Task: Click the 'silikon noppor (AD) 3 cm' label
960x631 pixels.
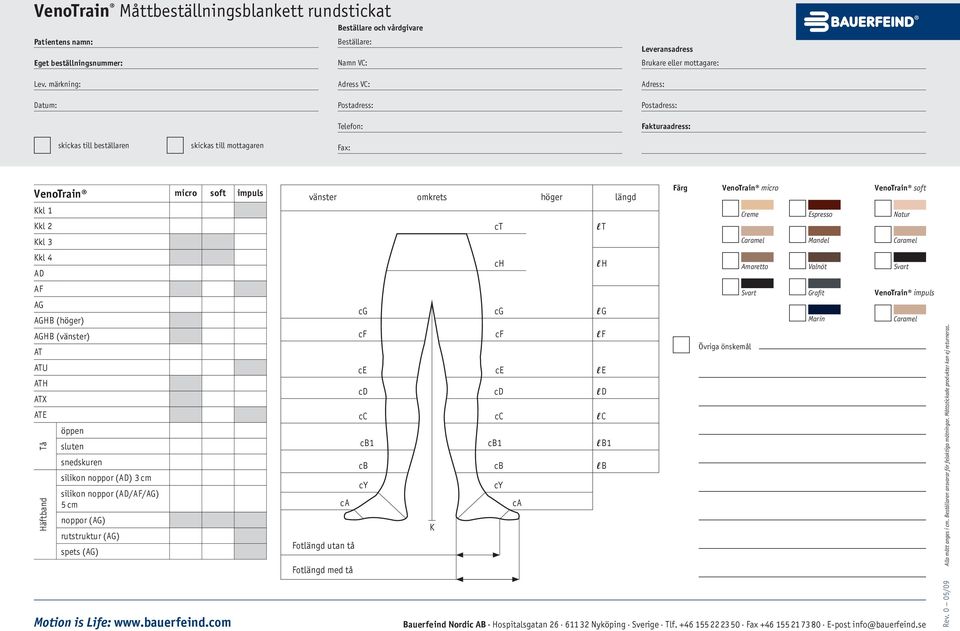Action: (x=106, y=478)
